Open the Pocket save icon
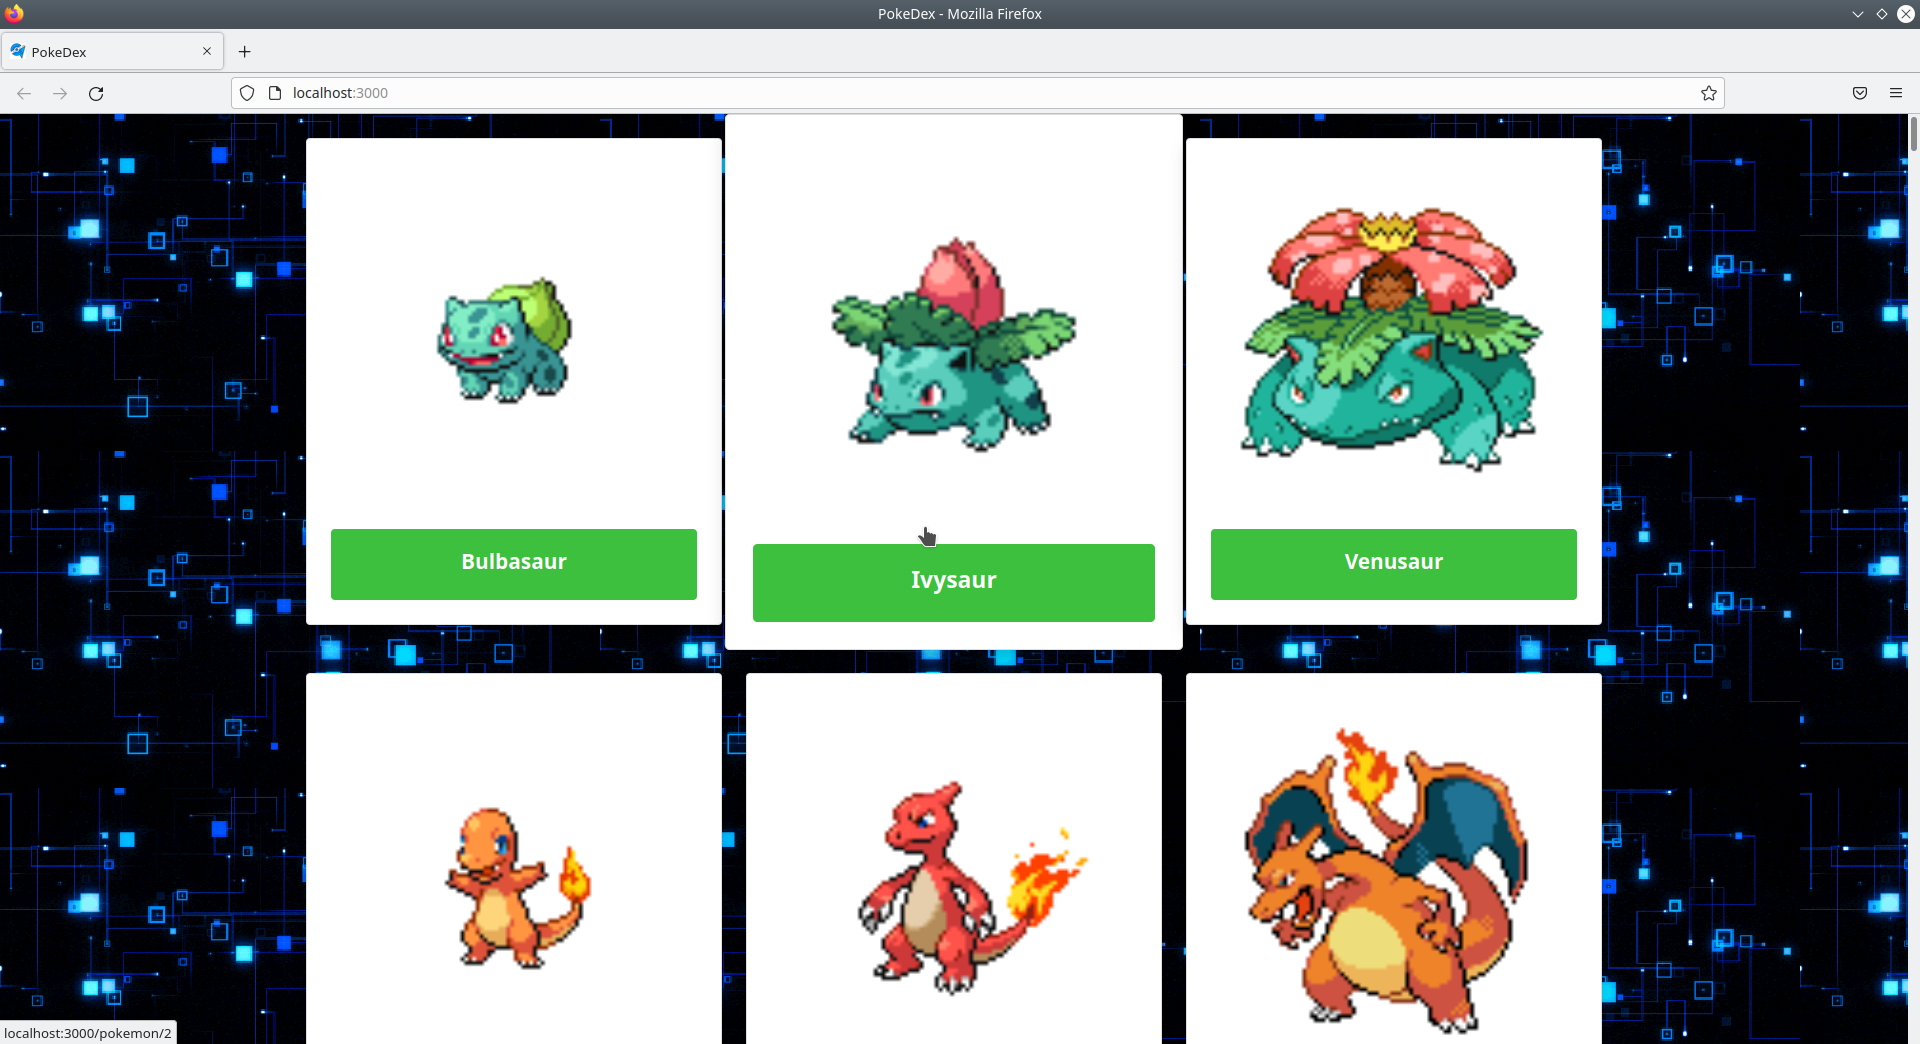This screenshot has height=1044, width=1920. pos(1860,93)
